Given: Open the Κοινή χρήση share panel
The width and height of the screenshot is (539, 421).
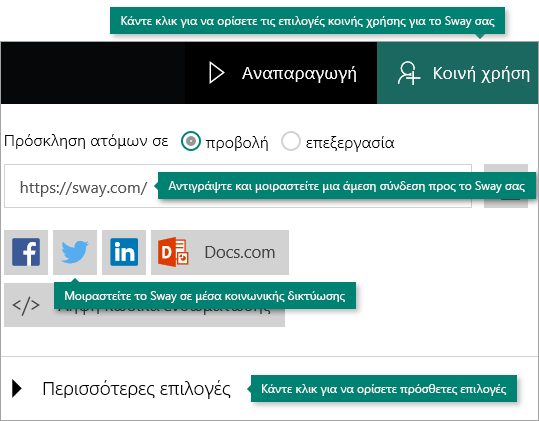Looking at the screenshot, I should (x=458, y=73).
